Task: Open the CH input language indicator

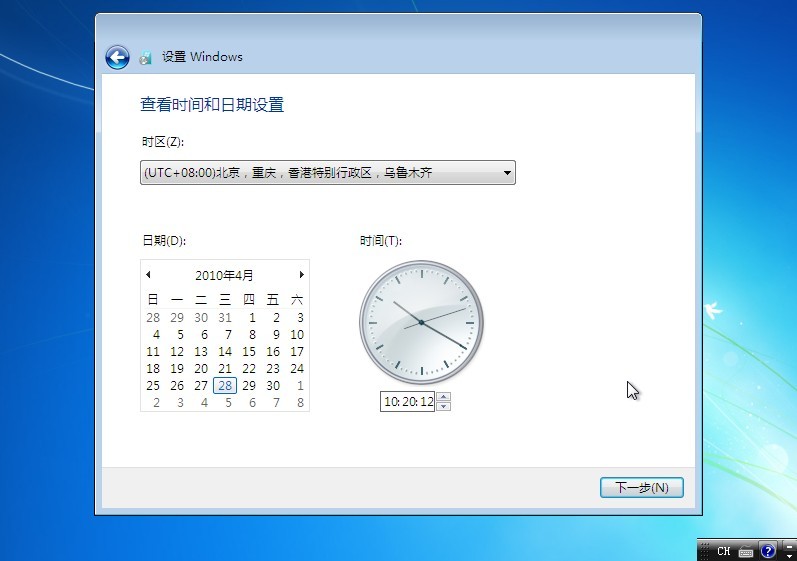Action: click(x=724, y=551)
